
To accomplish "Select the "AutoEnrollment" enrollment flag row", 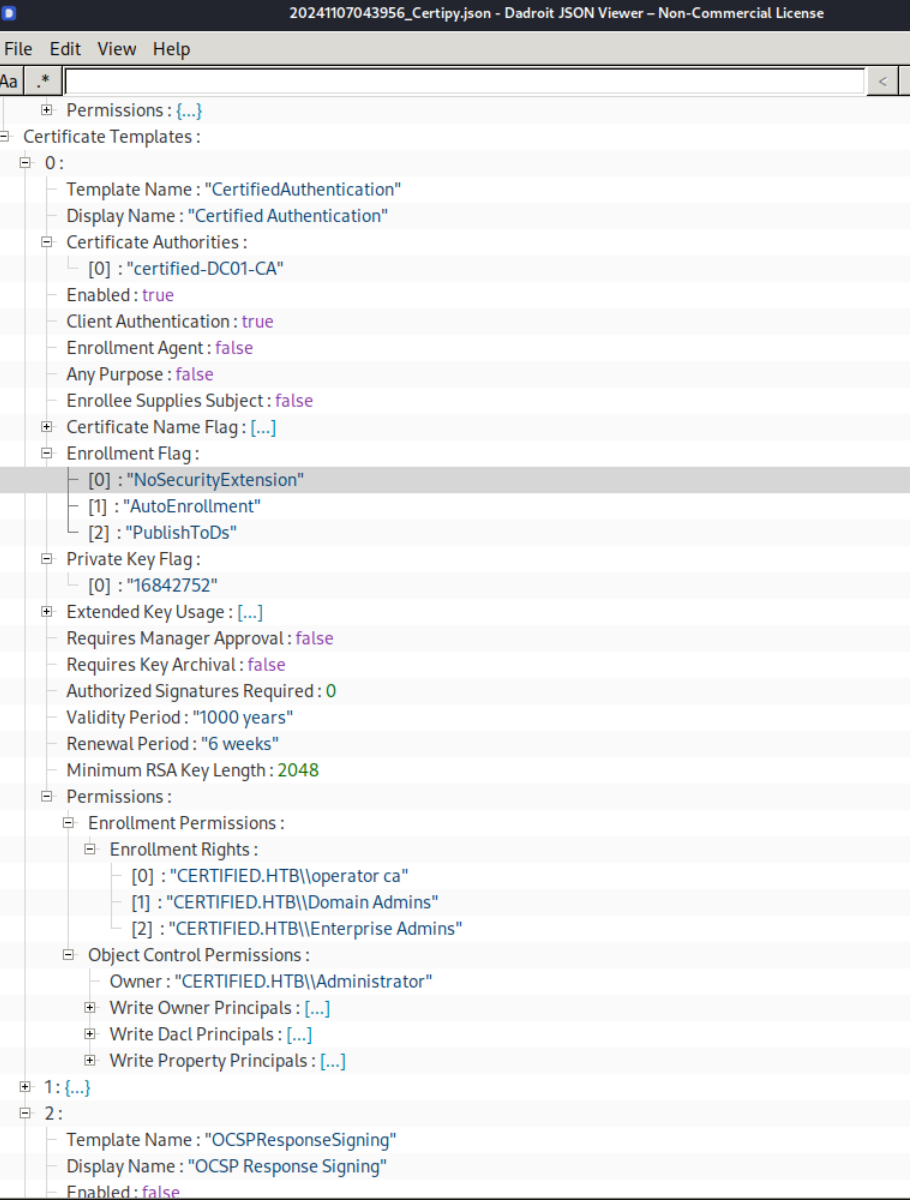I will click(x=455, y=506).
